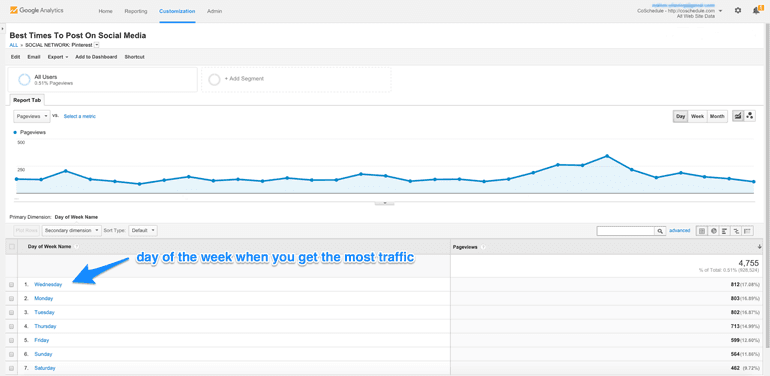Open the Thursday row link

pos(45,326)
